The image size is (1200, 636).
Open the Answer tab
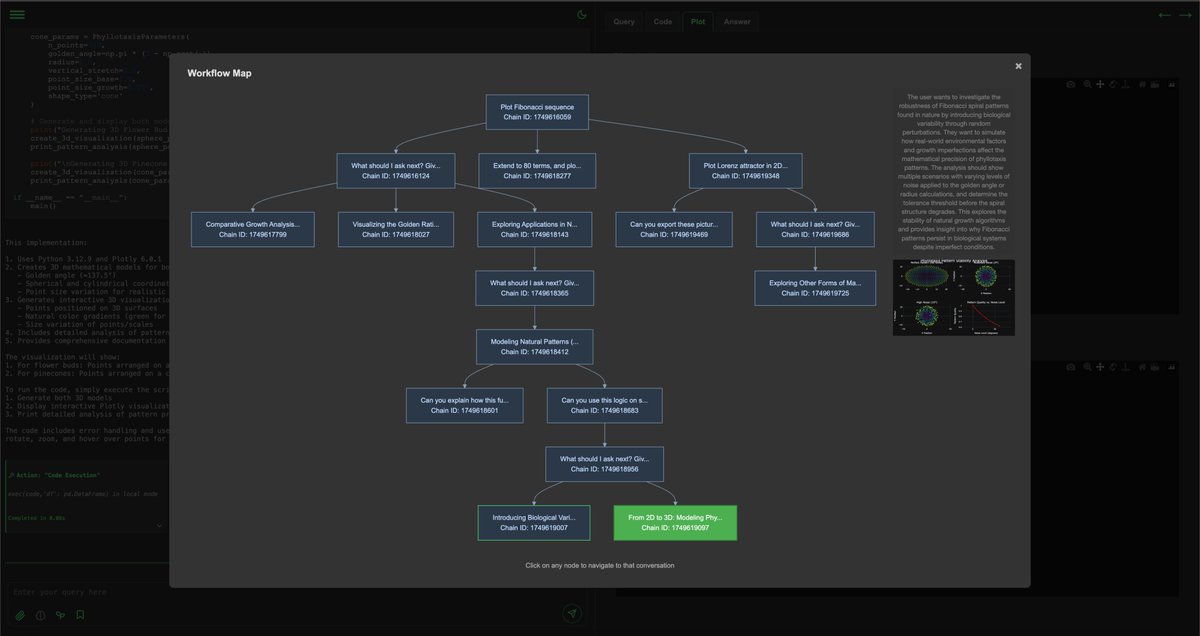pos(737,21)
